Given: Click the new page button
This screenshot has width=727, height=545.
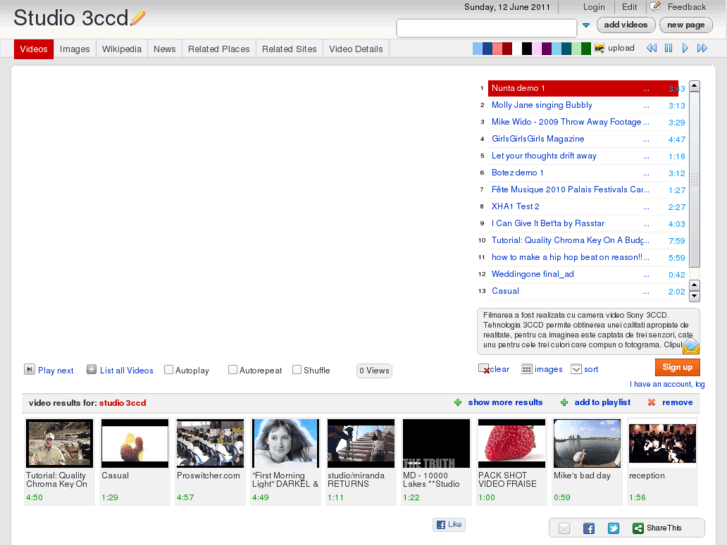Looking at the screenshot, I should [686, 25].
